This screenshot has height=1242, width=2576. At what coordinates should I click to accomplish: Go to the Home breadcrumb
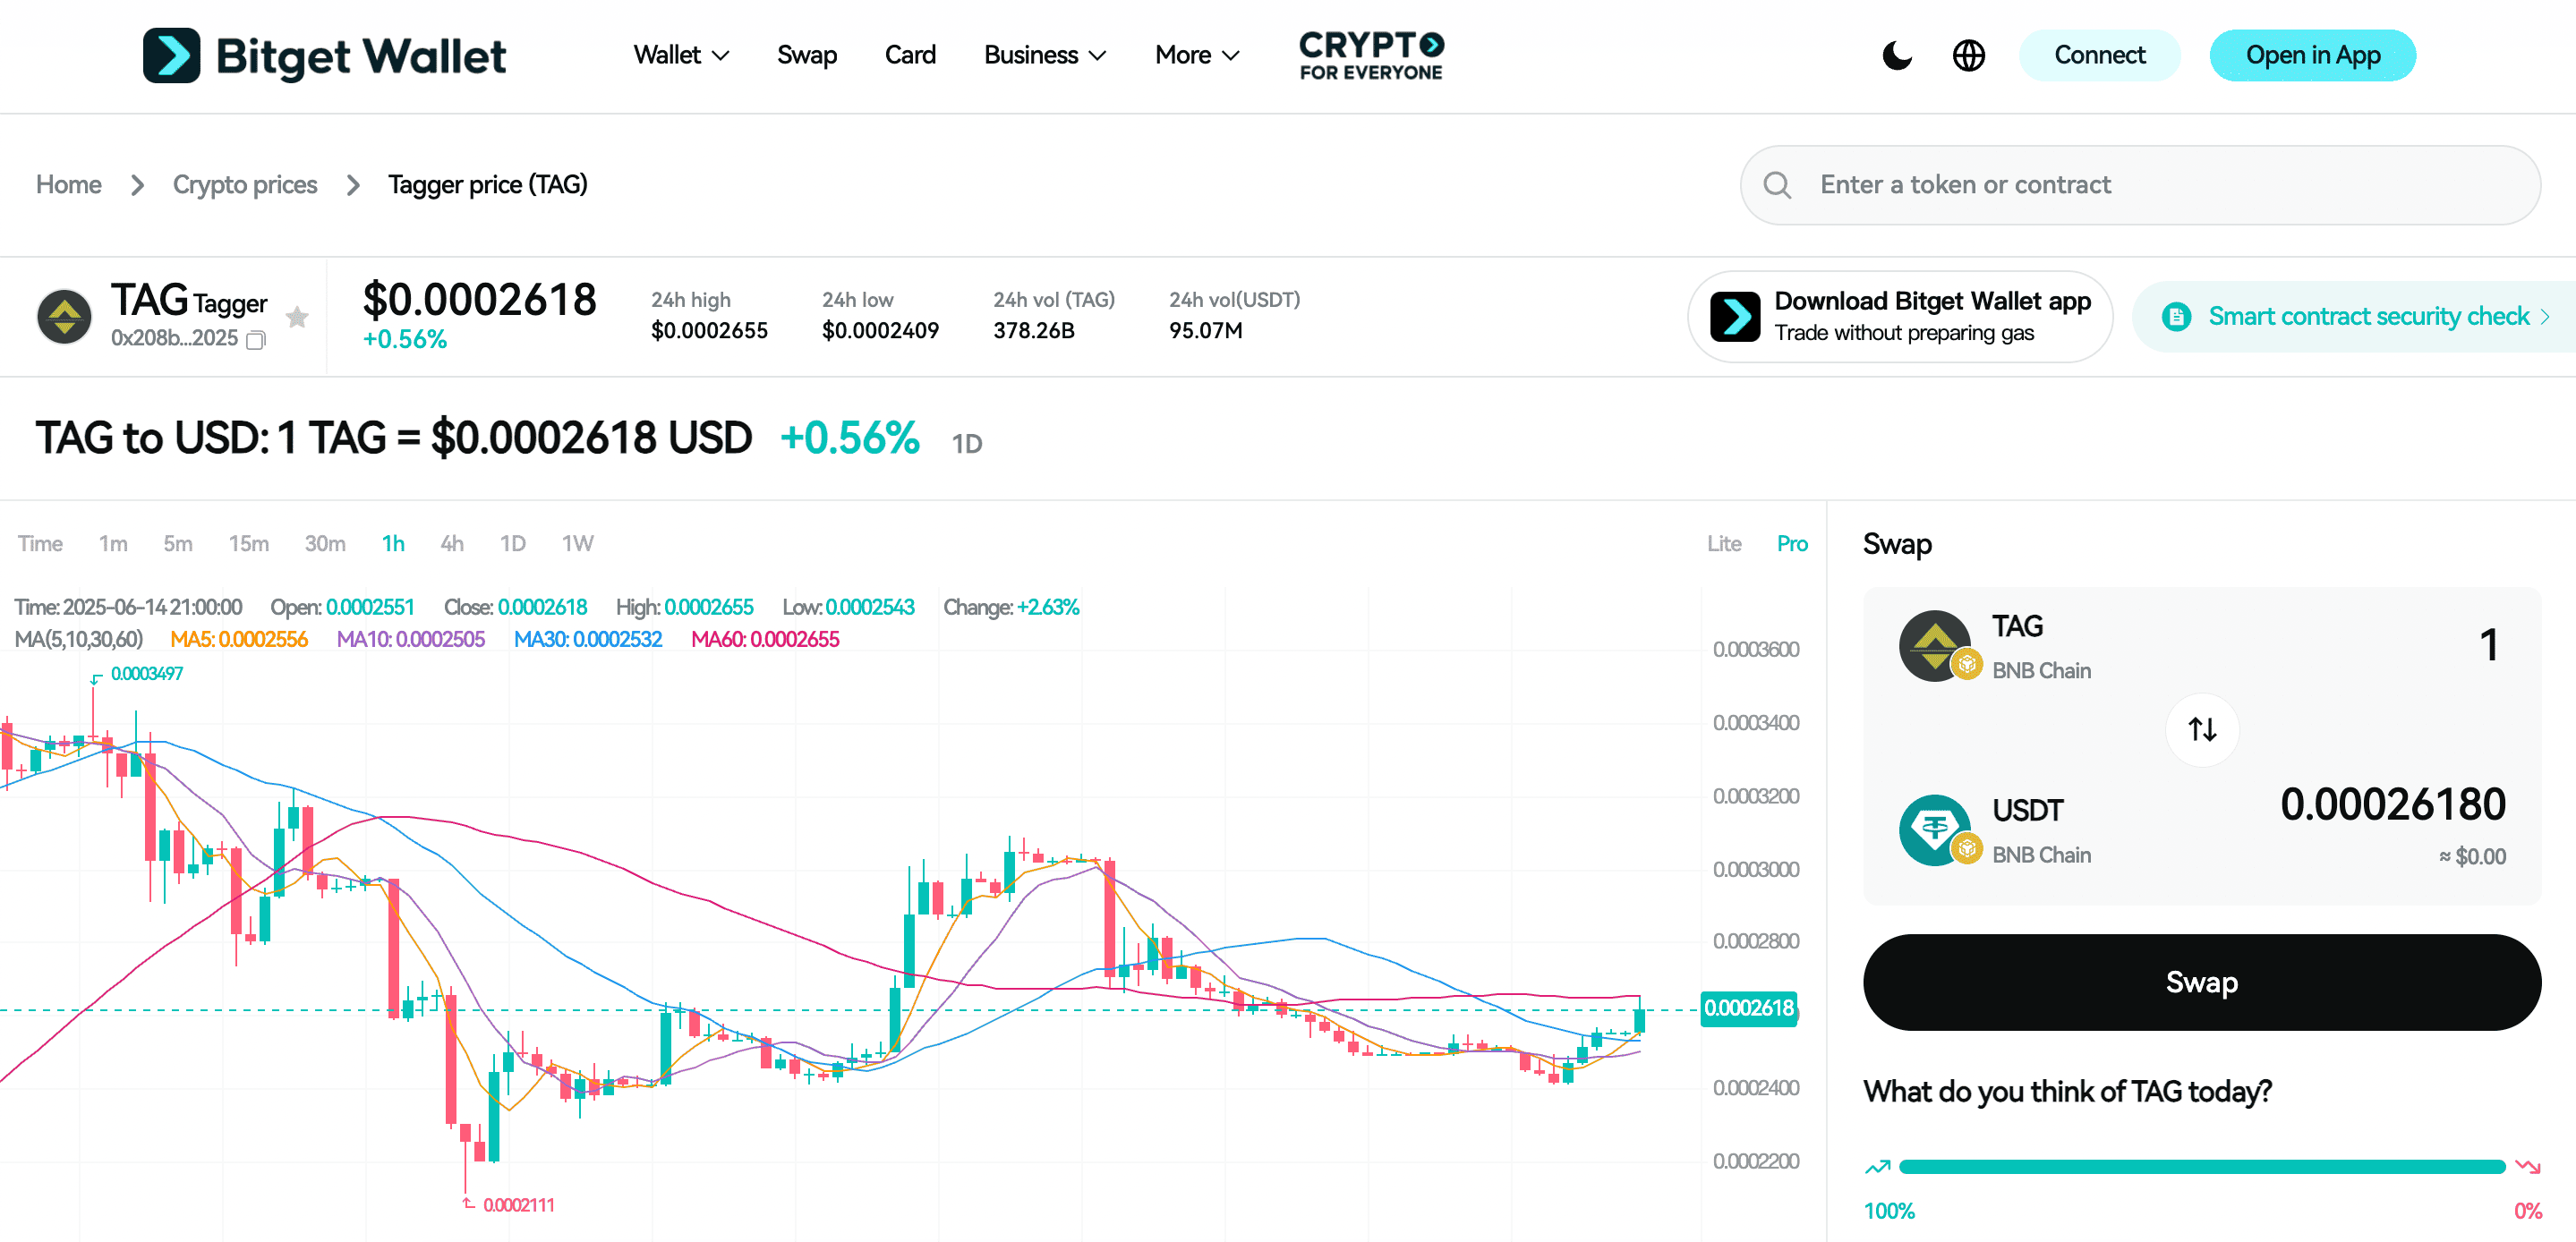click(x=69, y=185)
